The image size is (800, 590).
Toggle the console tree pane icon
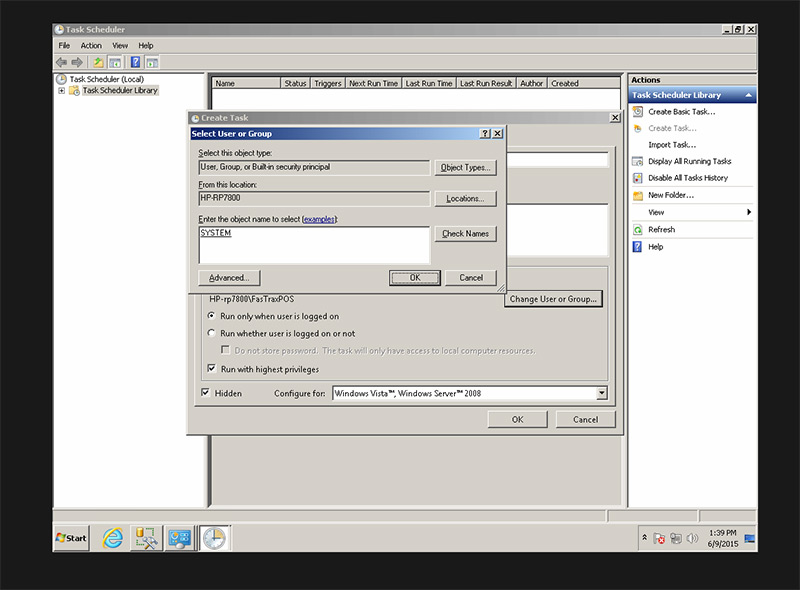coord(115,63)
